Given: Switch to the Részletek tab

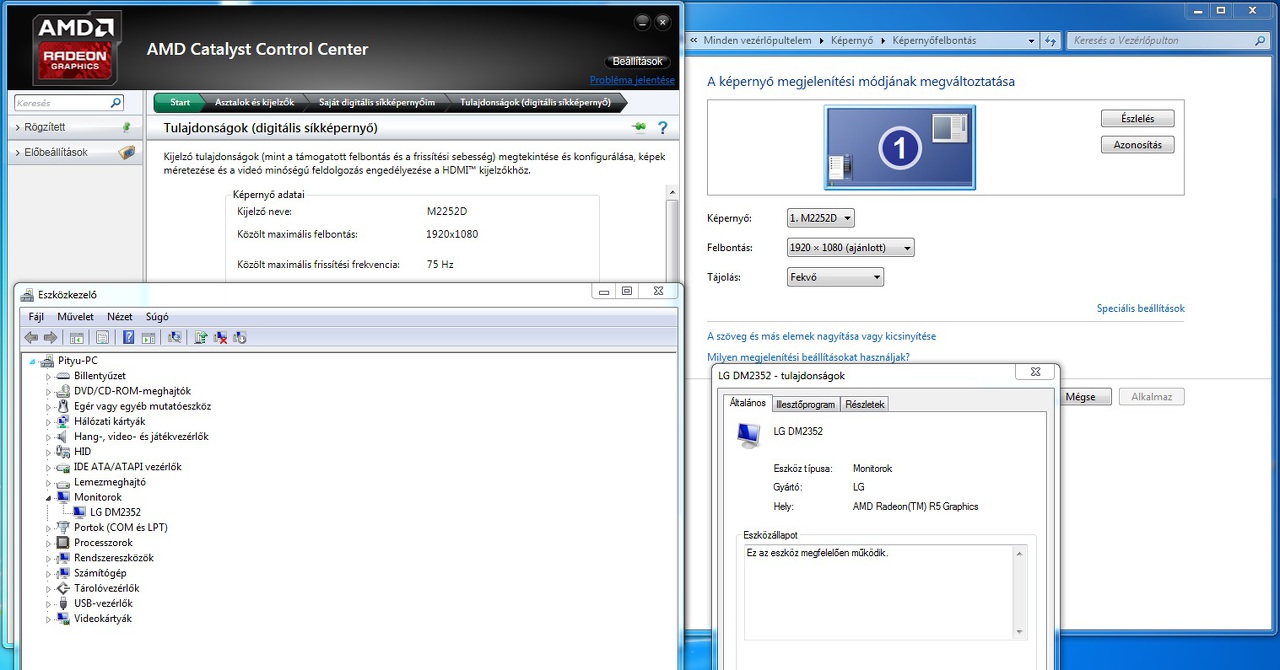Looking at the screenshot, I should (x=864, y=404).
